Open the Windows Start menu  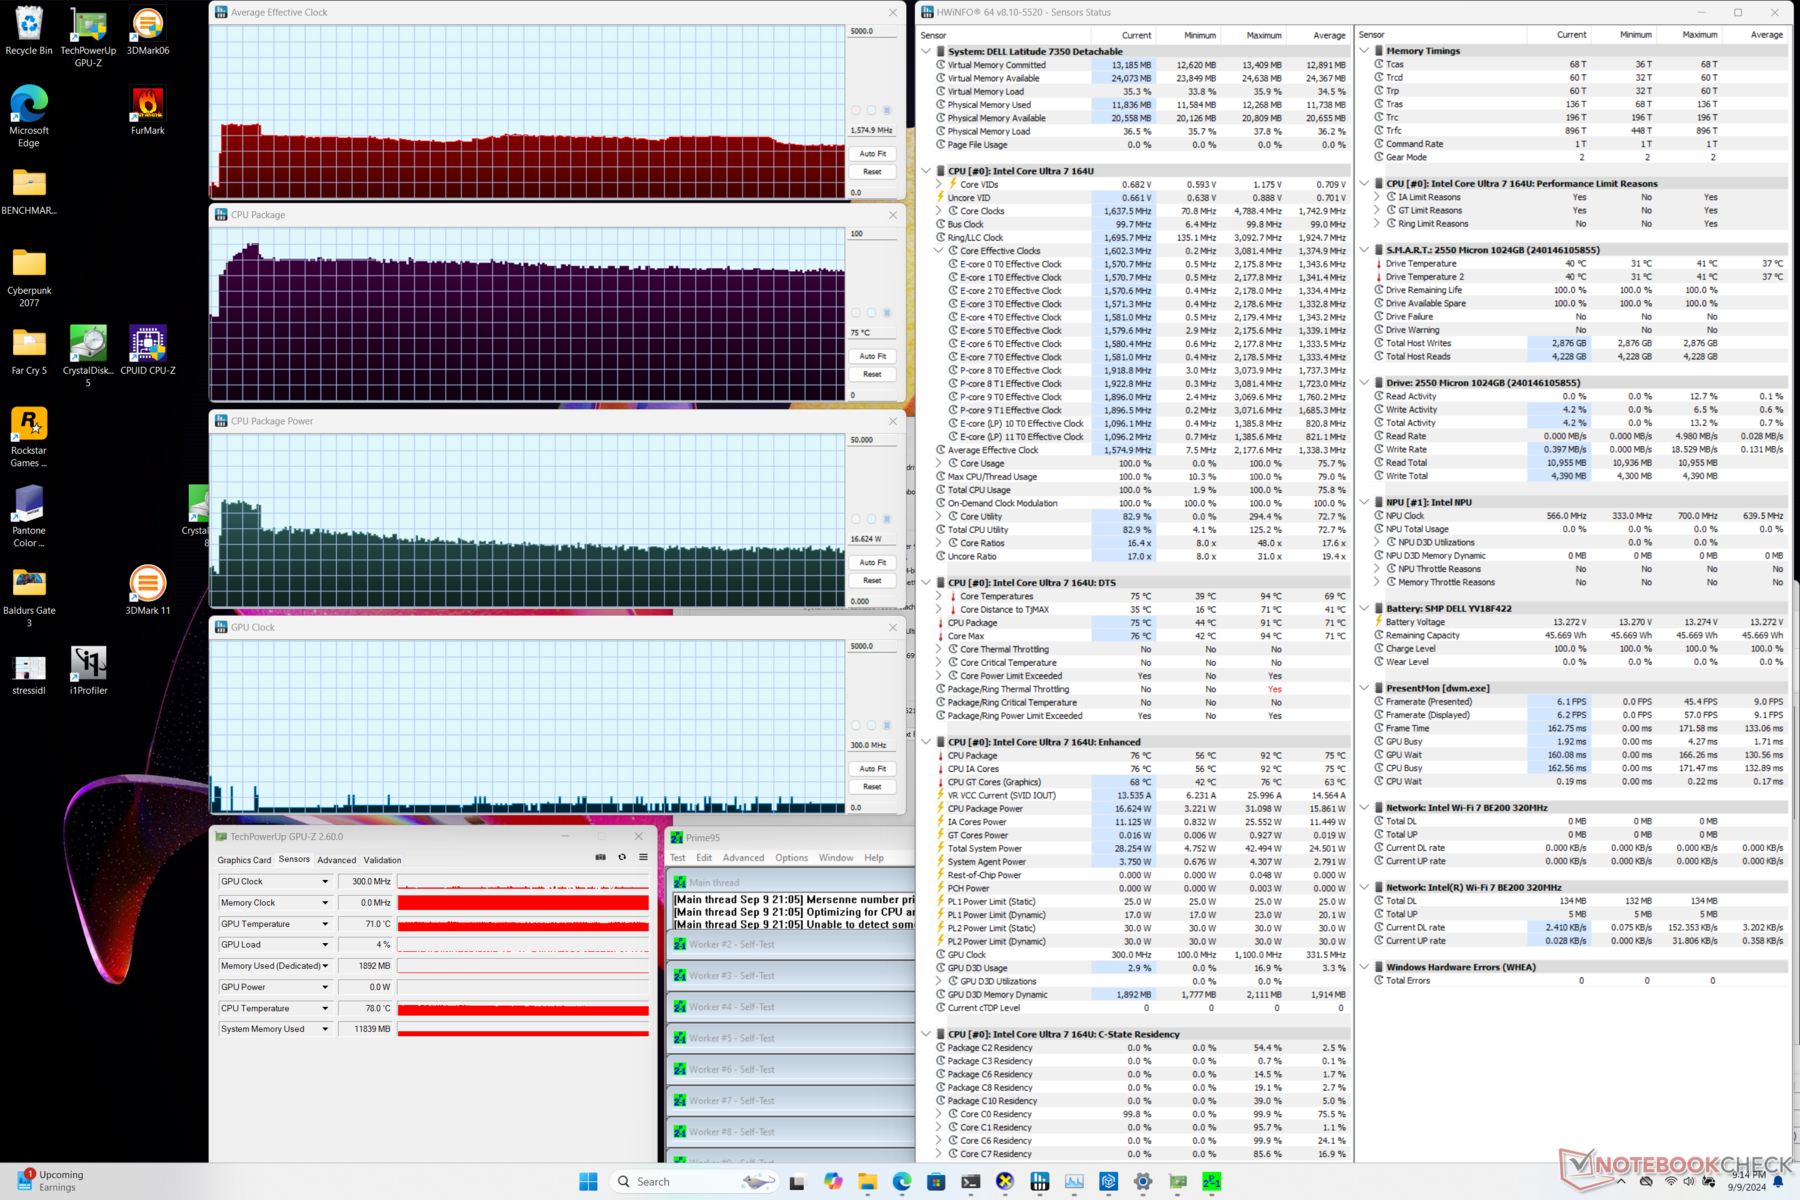click(x=588, y=1181)
